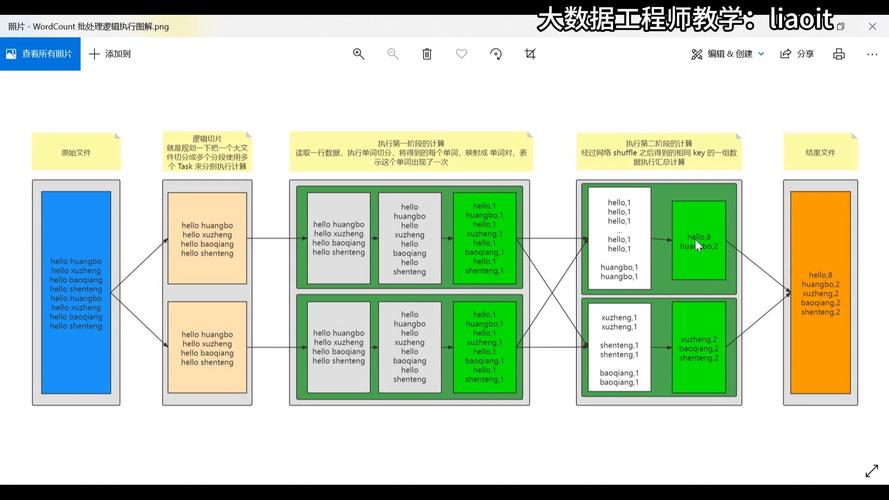Print the photo with printer icon
Screen dimensions: 889x500
click(x=839, y=54)
